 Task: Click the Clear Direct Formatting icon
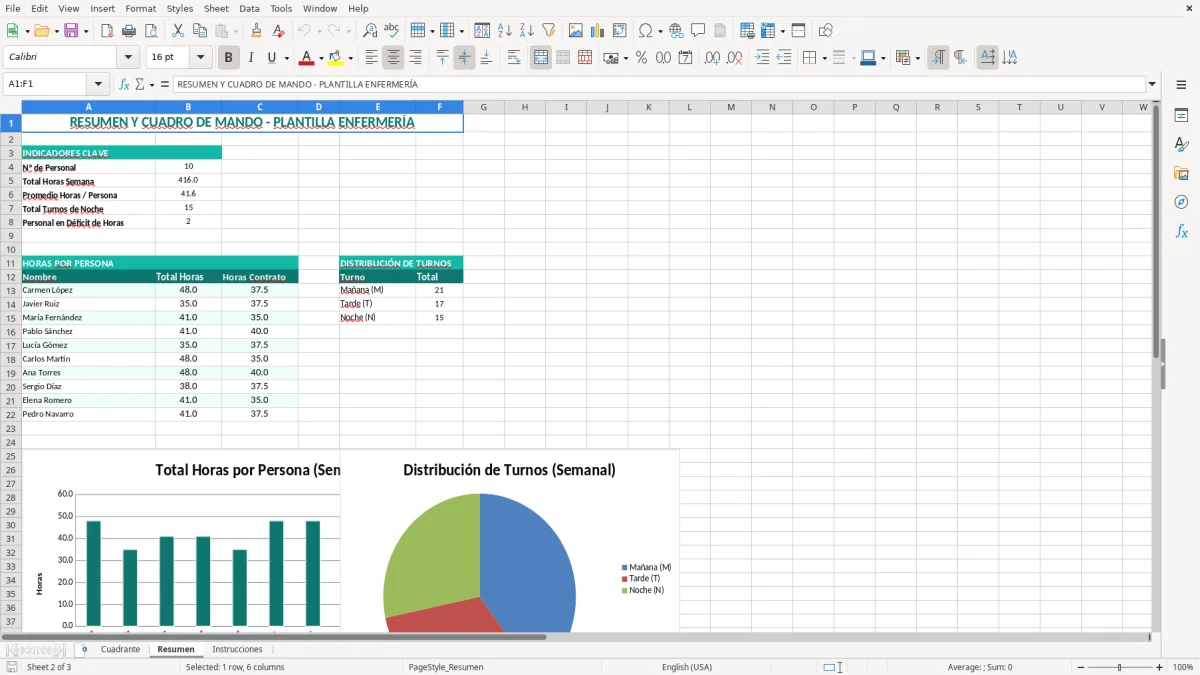278,31
